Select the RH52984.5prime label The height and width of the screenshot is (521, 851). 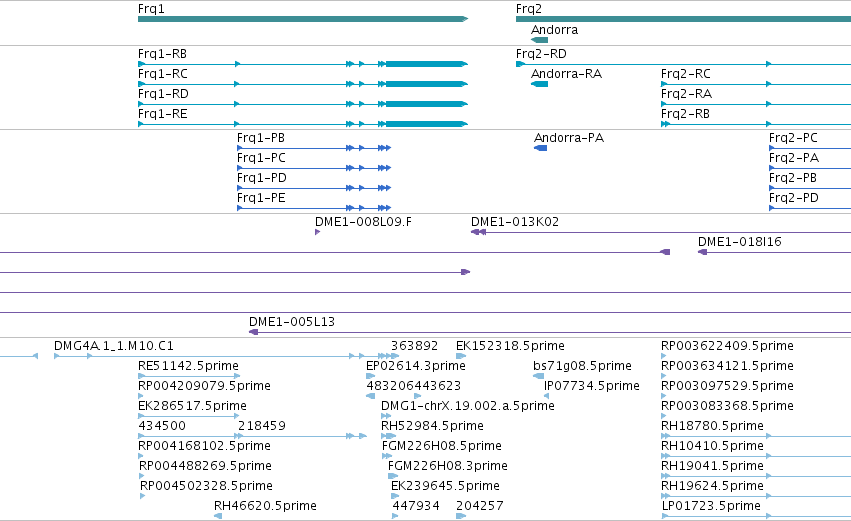(x=432, y=426)
